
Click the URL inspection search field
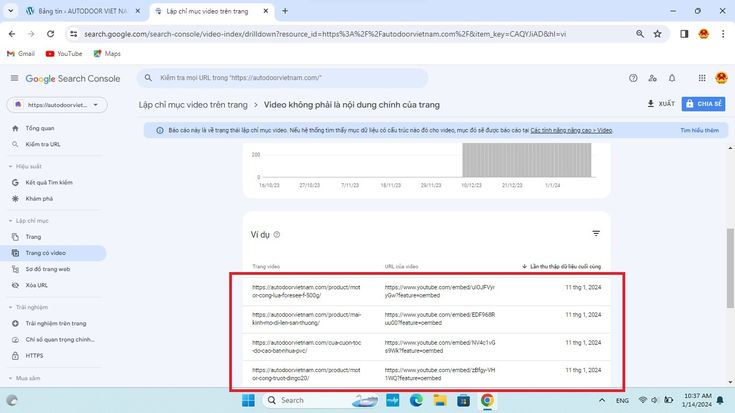[282, 78]
